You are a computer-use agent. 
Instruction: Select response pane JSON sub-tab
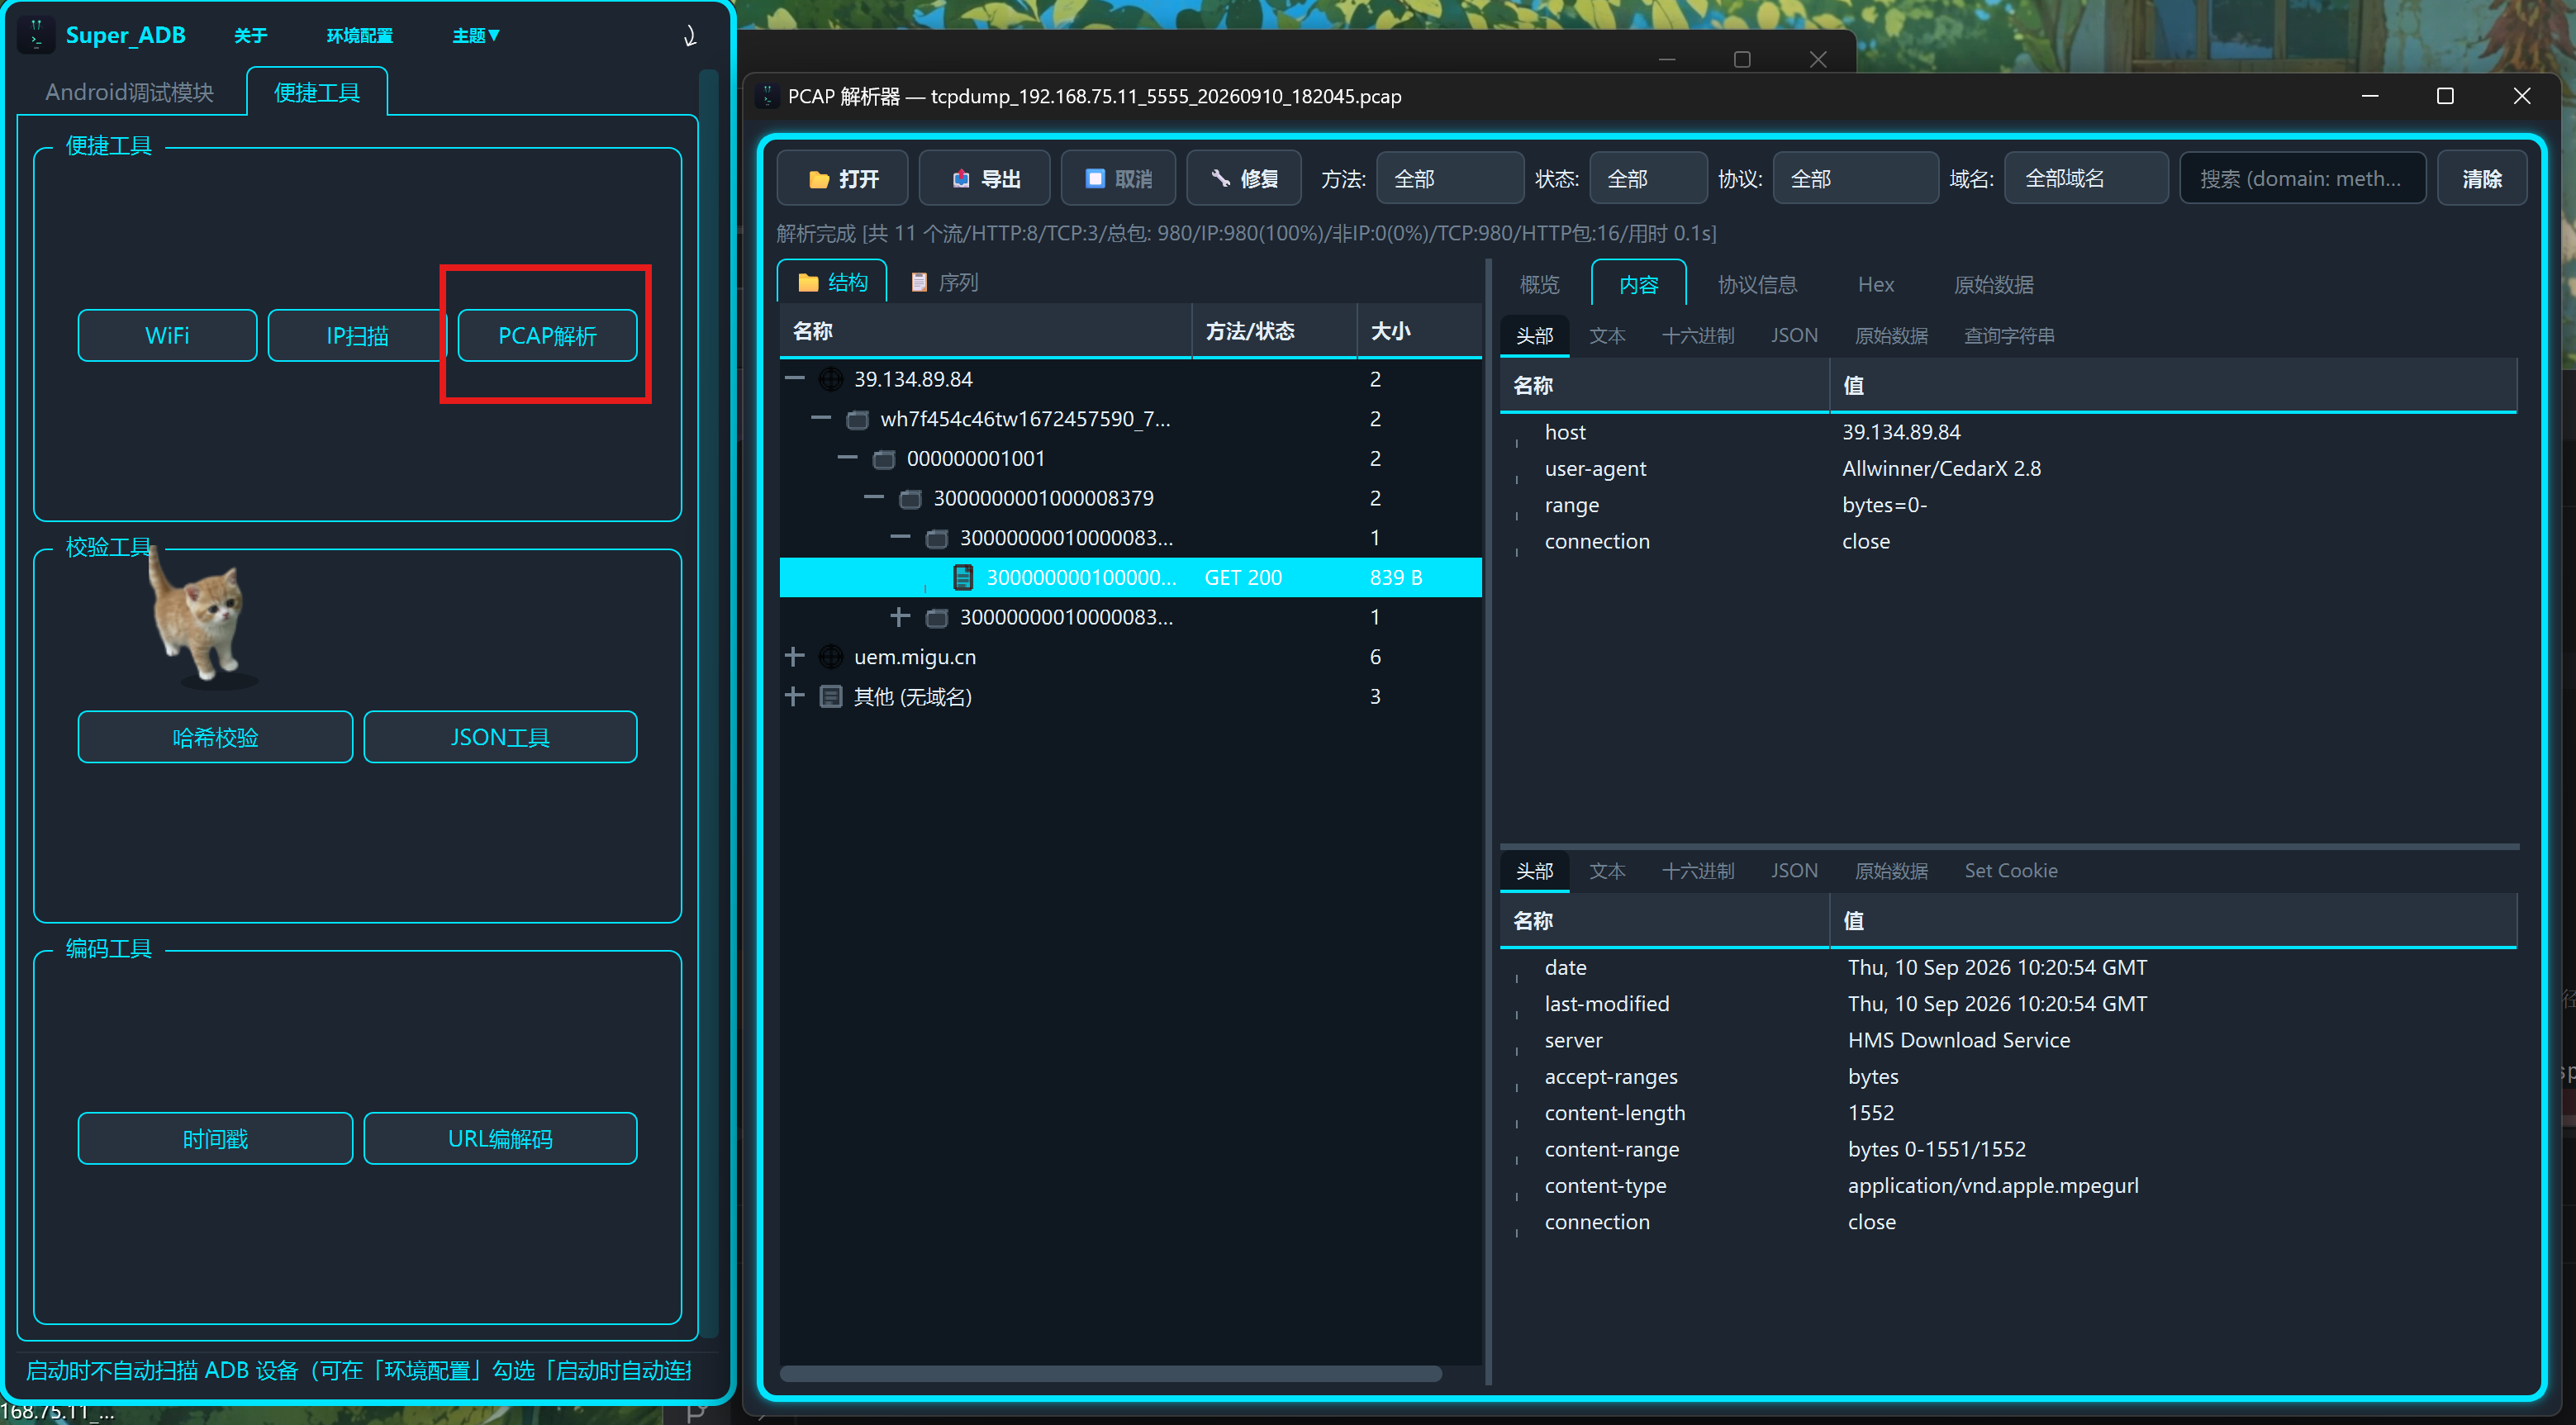[x=1794, y=871]
